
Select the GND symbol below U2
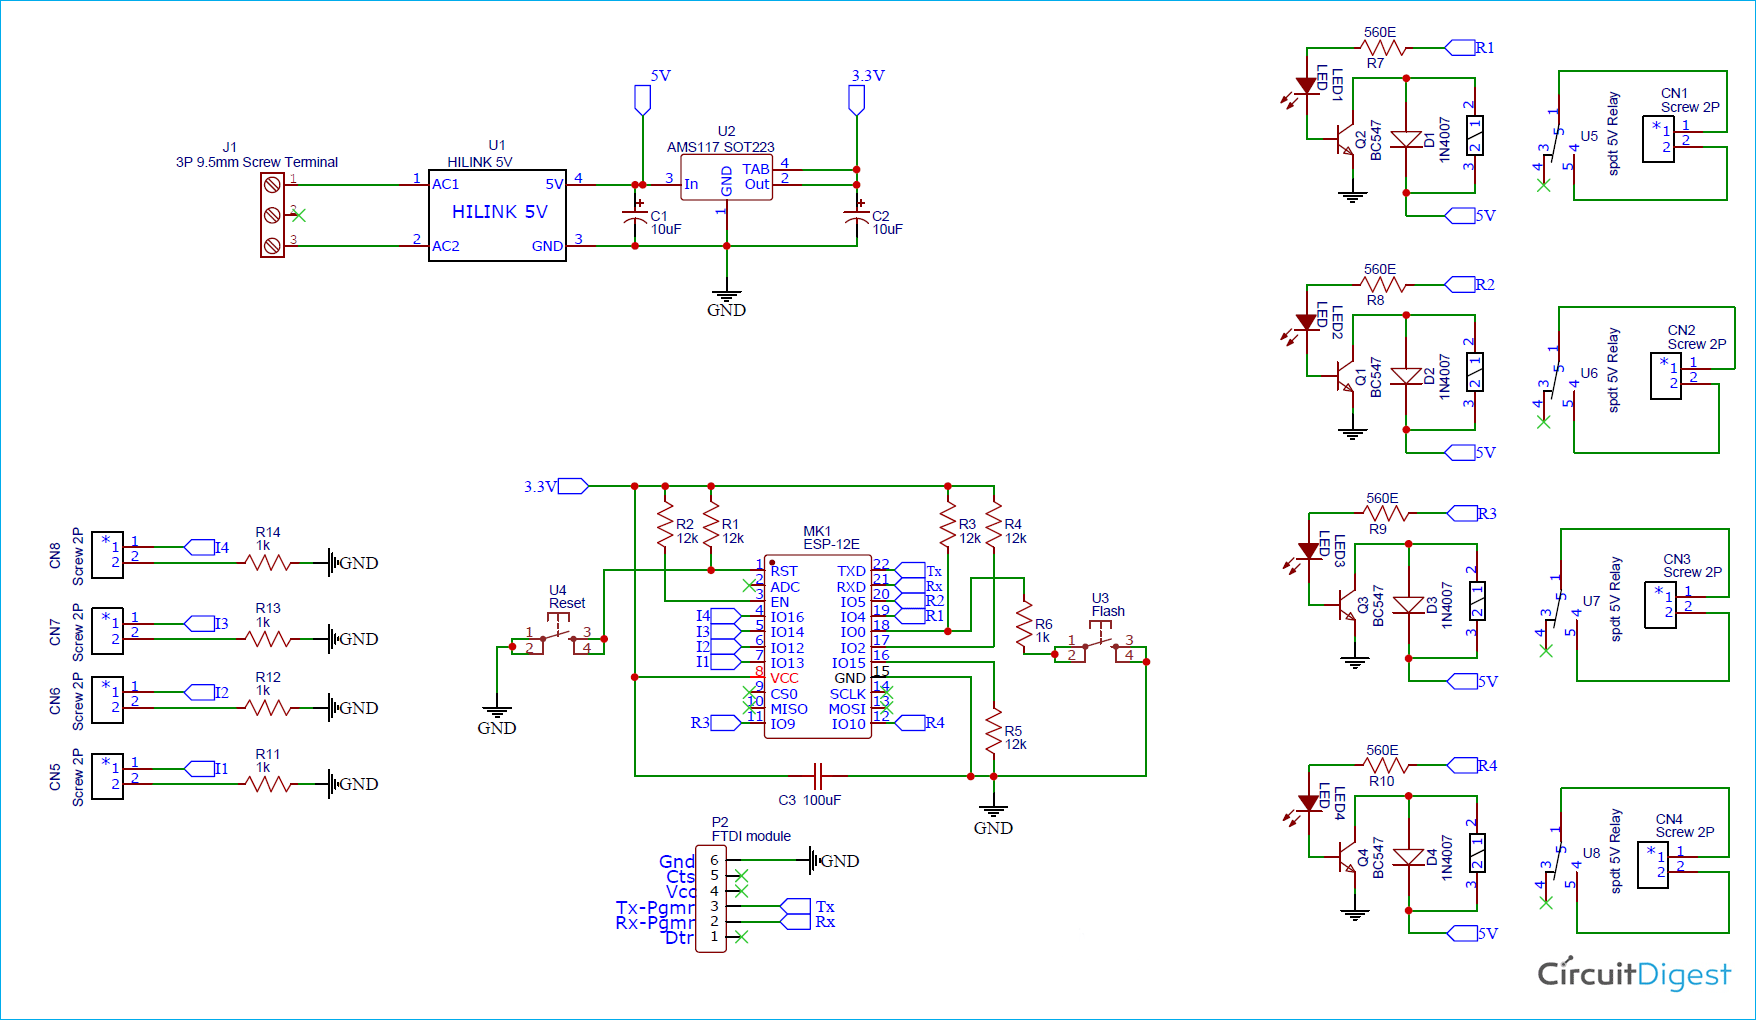click(x=727, y=293)
